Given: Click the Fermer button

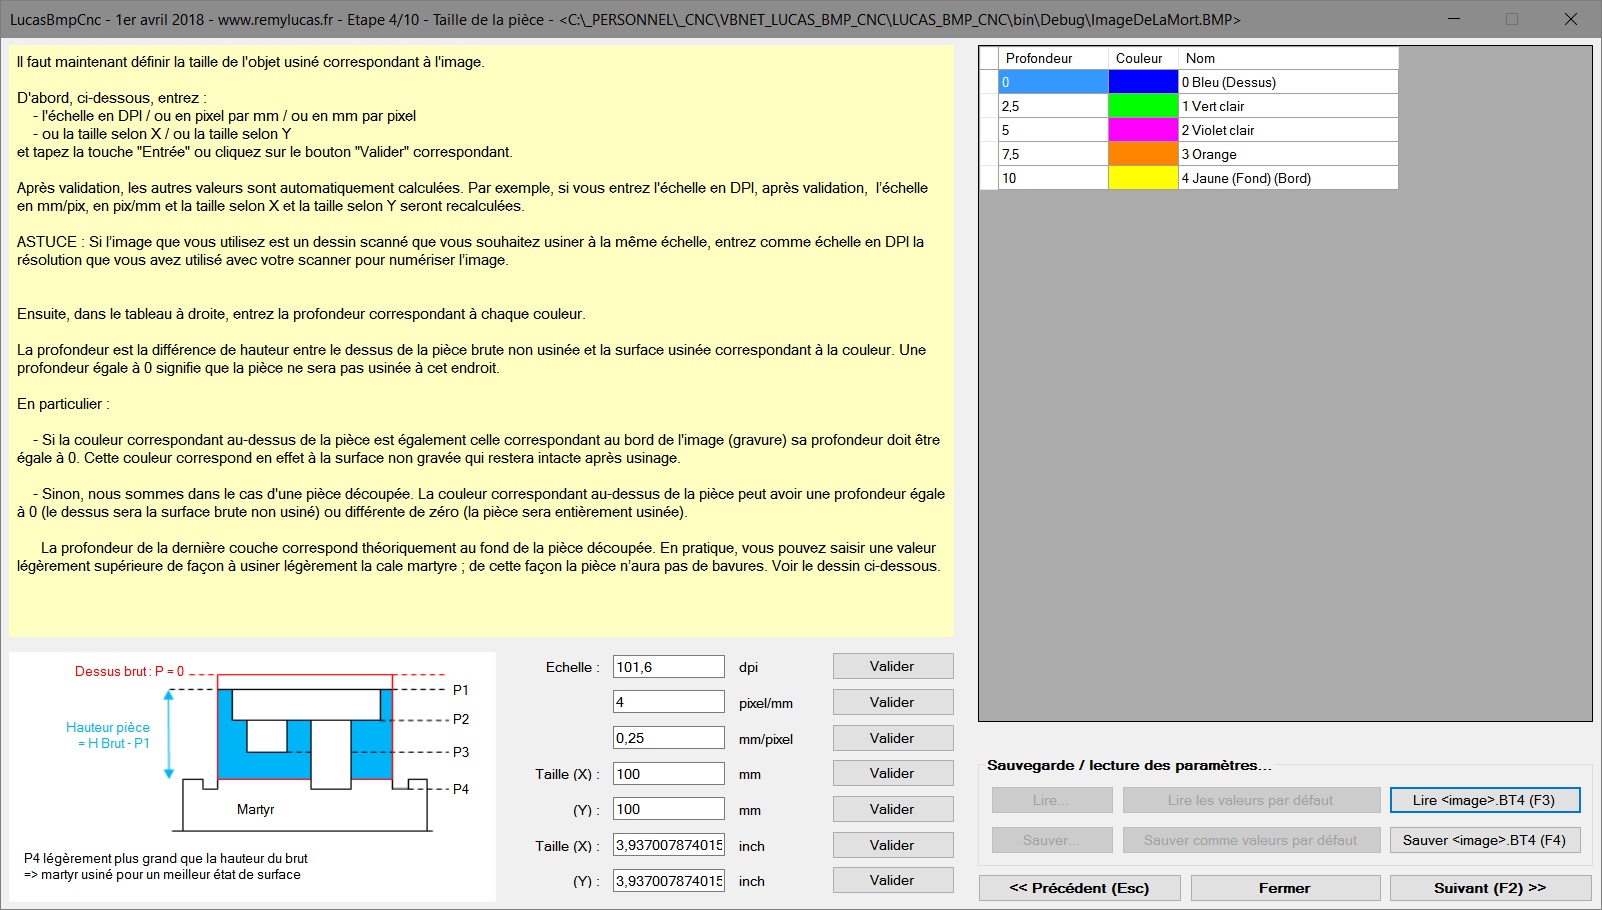Looking at the screenshot, I should tap(1285, 888).
